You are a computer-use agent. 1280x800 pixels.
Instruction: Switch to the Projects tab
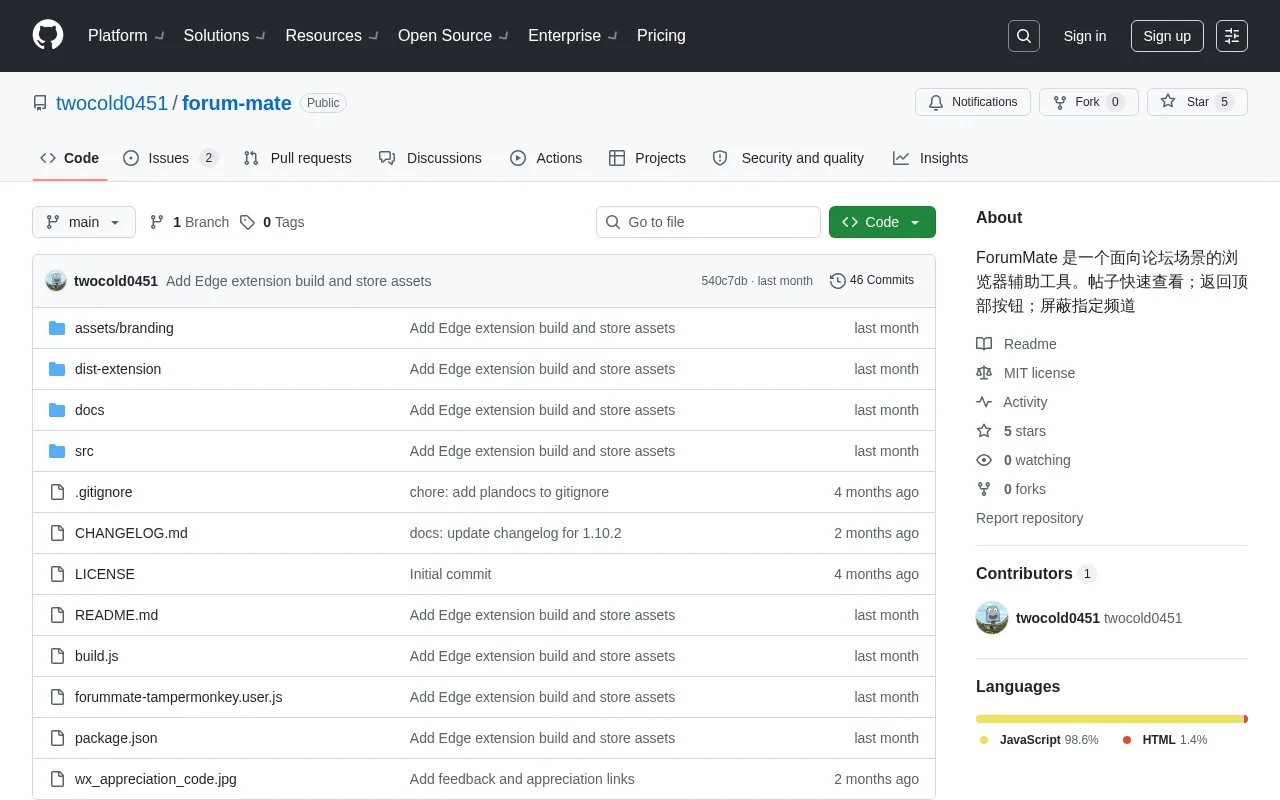pyautogui.click(x=647, y=158)
